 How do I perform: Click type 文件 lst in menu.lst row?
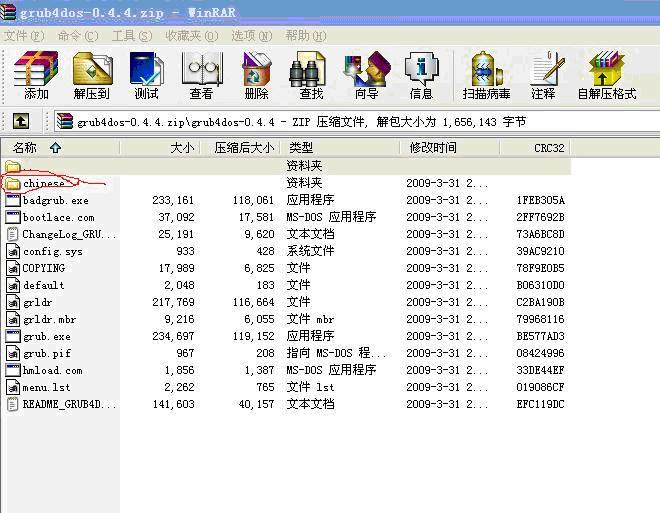click(310, 387)
